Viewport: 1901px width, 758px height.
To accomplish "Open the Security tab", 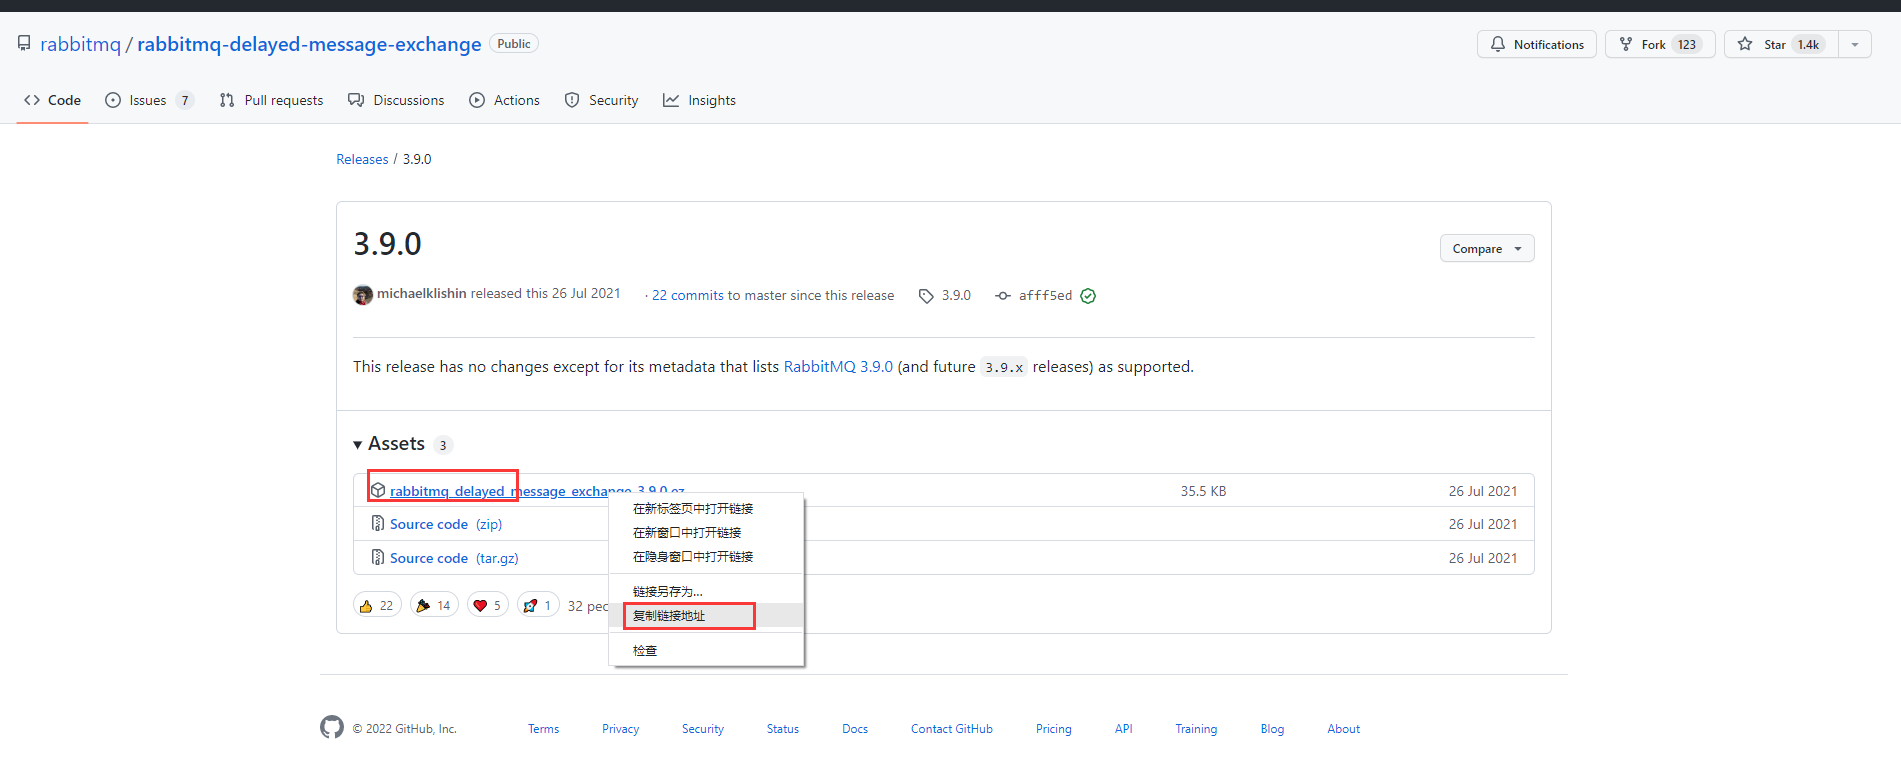I will (601, 100).
